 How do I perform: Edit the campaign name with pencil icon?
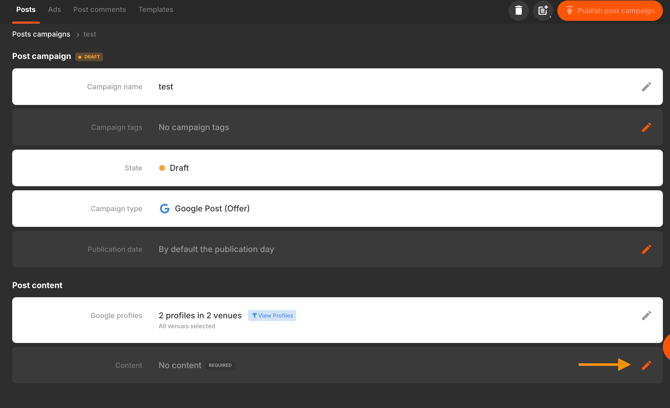[x=646, y=87]
